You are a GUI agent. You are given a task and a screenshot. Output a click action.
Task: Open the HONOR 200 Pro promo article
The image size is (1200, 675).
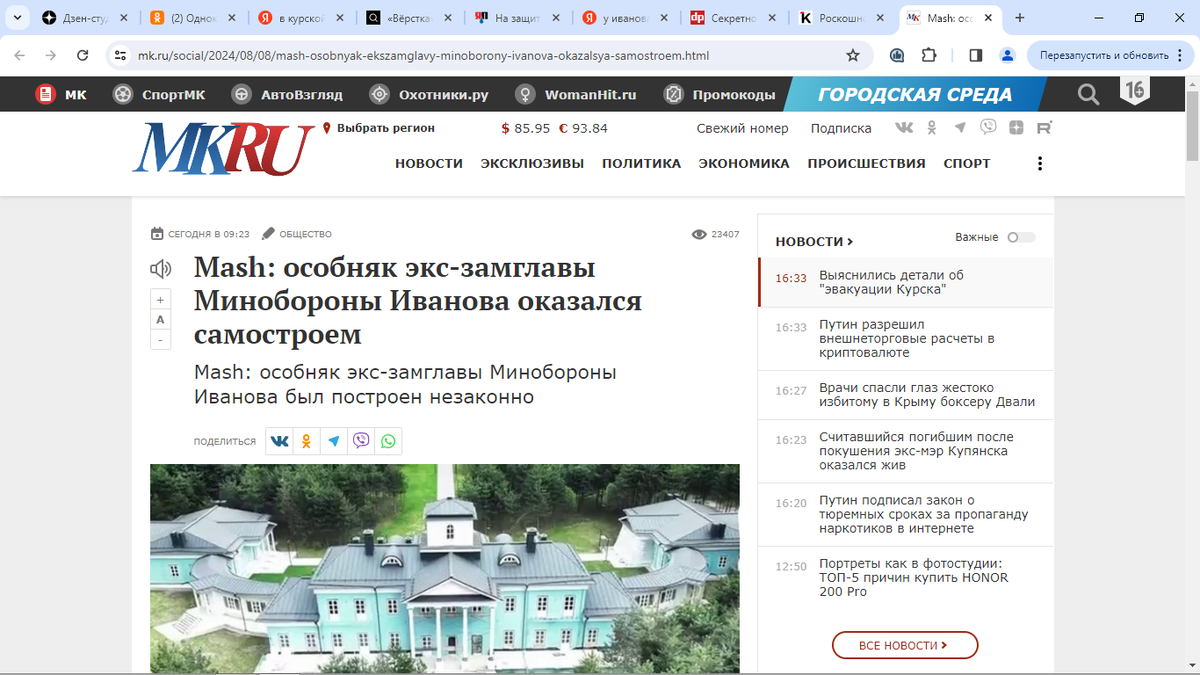pos(905,578)
